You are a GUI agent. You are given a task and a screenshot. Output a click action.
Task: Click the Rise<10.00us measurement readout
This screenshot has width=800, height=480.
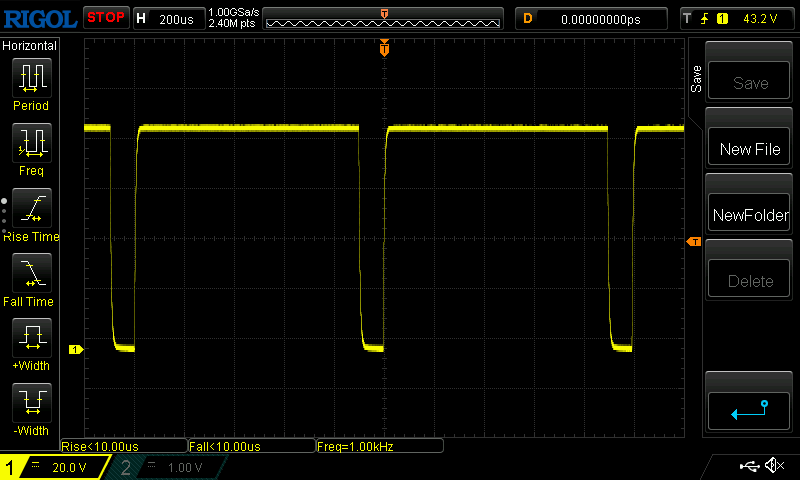(x=123, y=446)
